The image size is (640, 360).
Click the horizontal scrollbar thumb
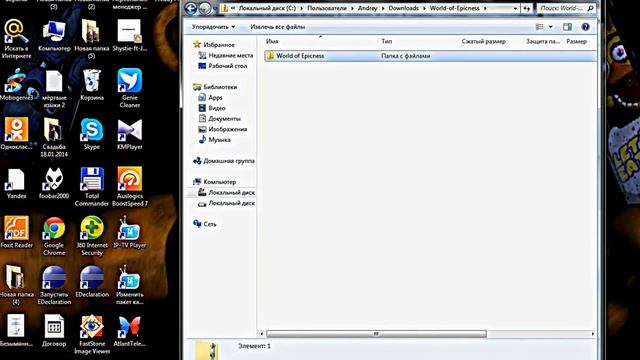click(376, 334)
